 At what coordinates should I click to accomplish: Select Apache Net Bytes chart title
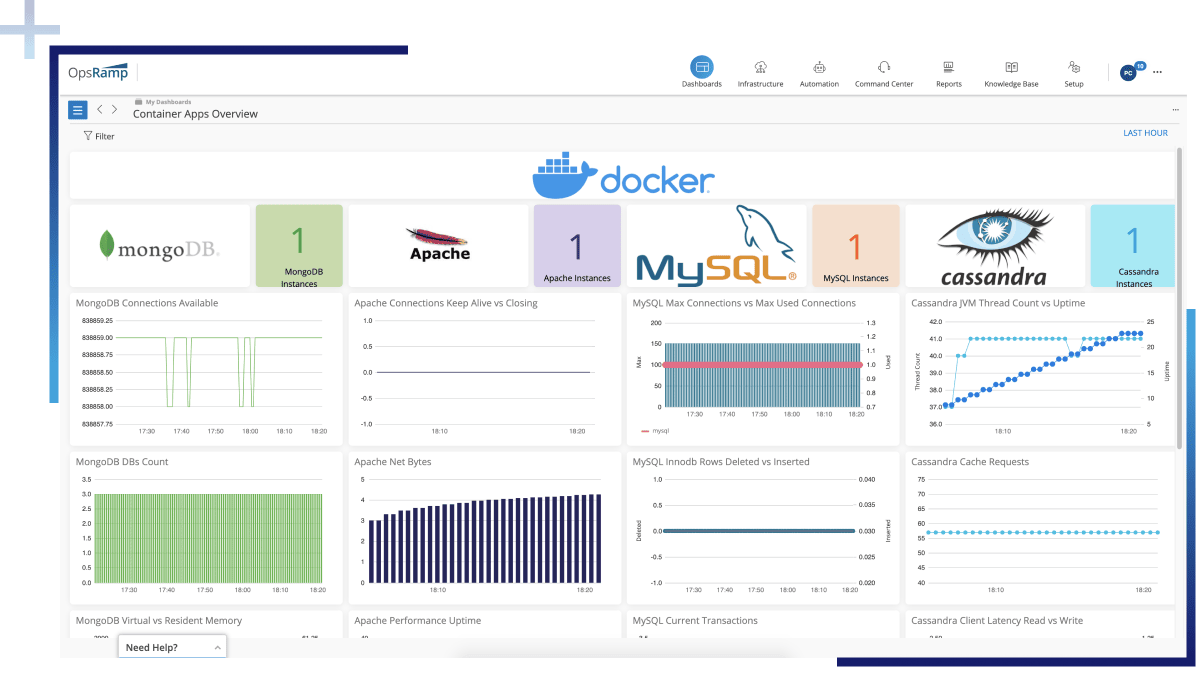(393, 462)
